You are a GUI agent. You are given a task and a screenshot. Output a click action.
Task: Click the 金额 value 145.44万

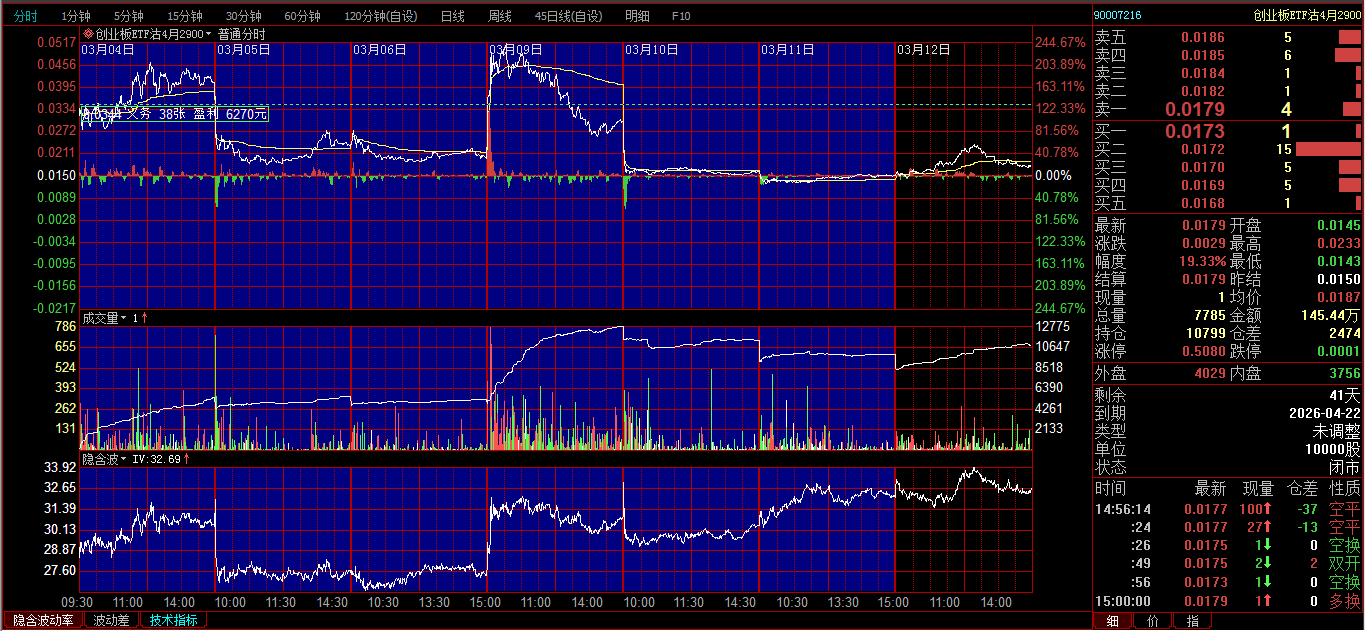coord(1331,315)
